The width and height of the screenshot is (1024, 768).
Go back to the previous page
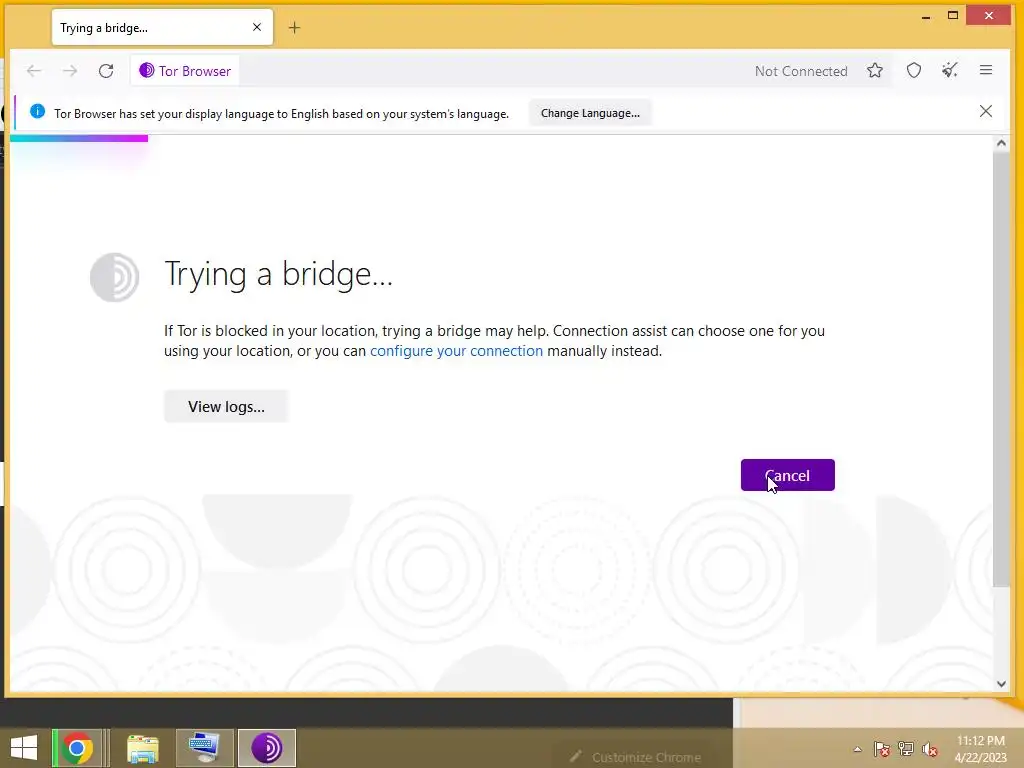(x=34, y=71)
